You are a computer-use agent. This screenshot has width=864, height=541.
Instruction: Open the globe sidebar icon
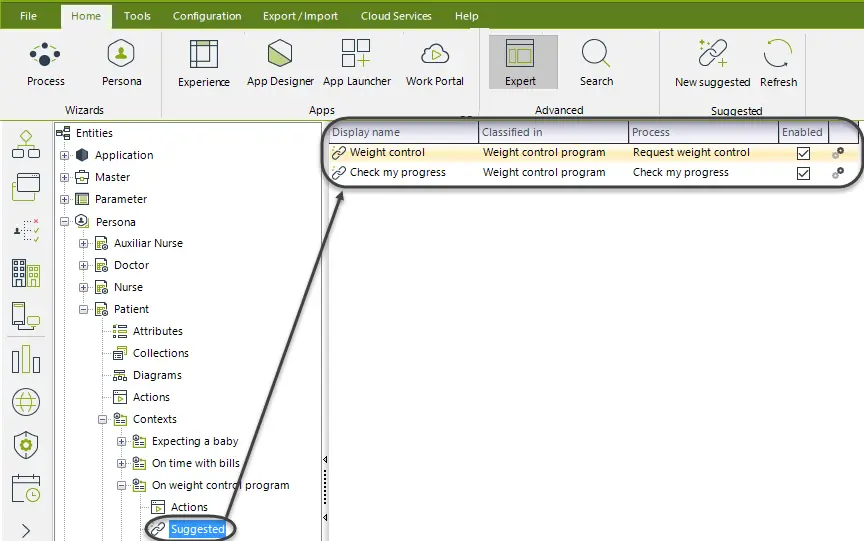26,402
